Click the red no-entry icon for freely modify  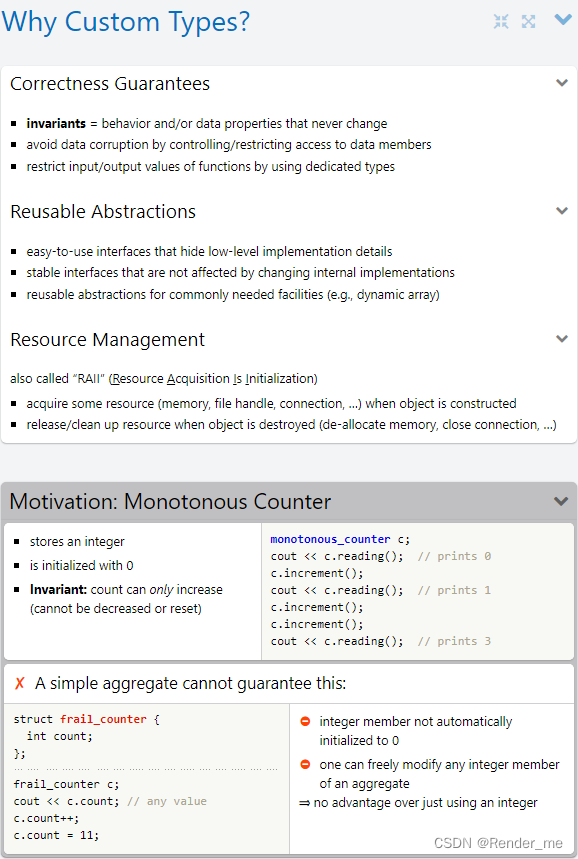[x=305, y=764]
